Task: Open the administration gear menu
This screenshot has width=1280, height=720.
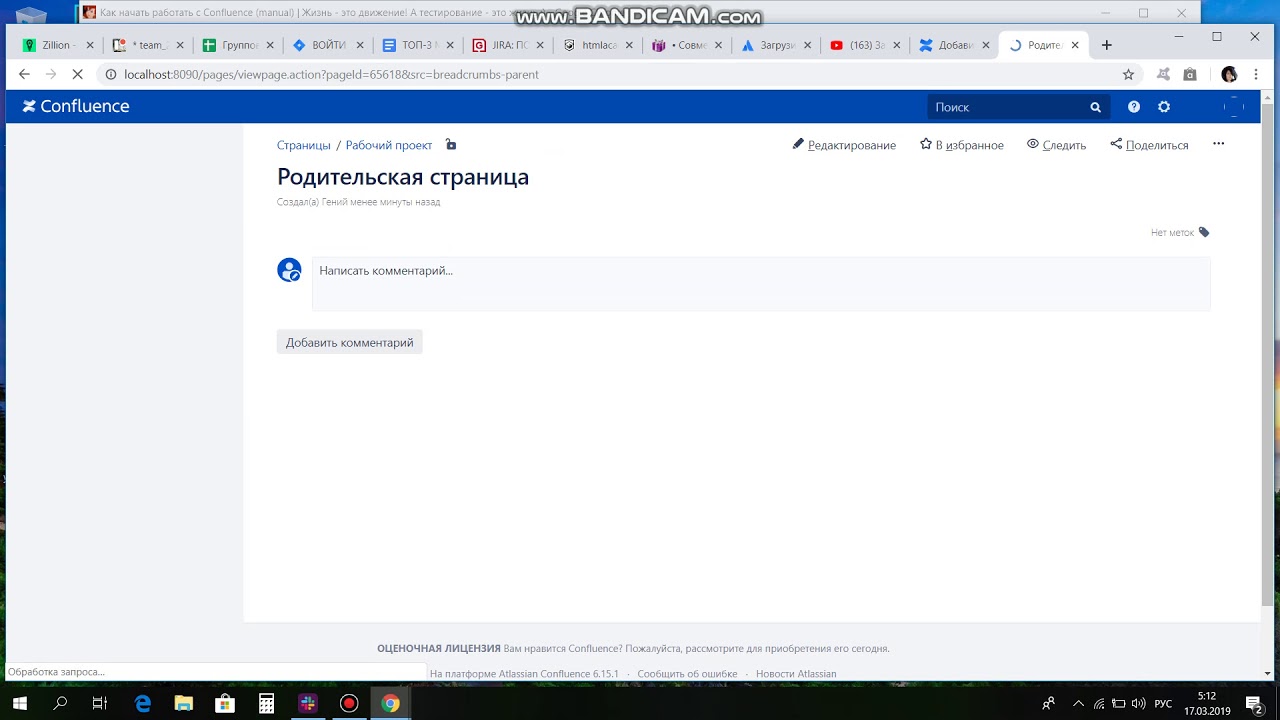Action: 1163,107
